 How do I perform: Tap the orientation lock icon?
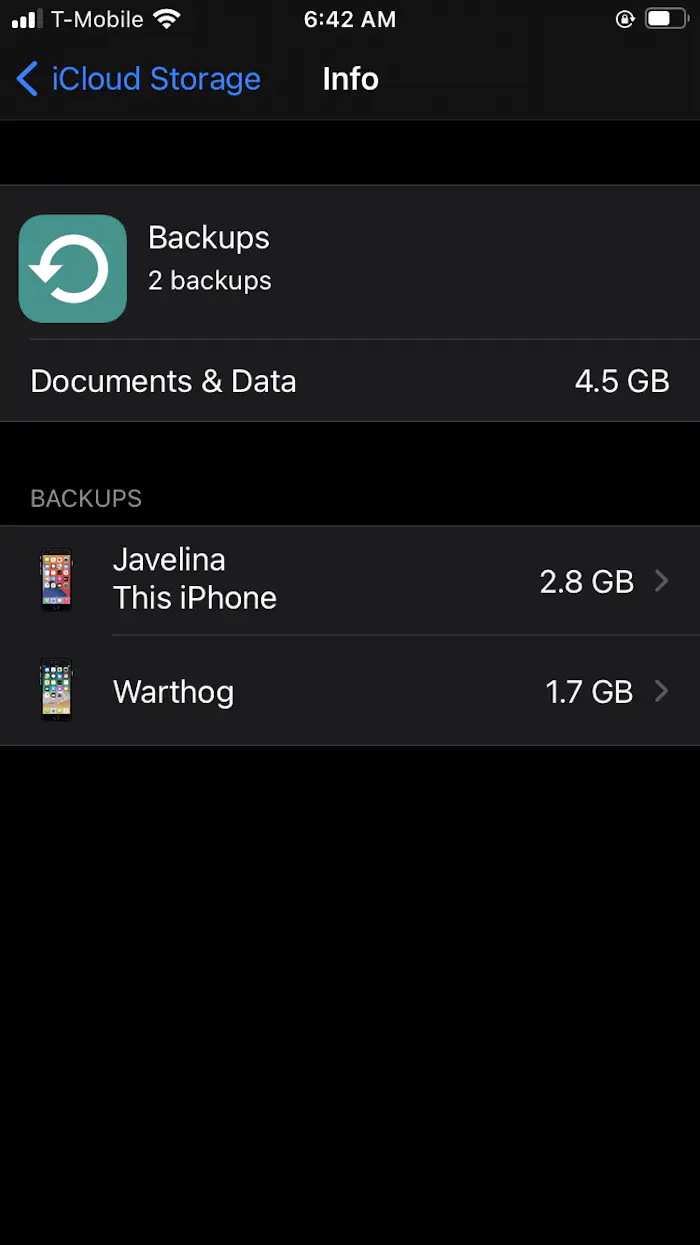pyautogui.click(x=624, y=18)
